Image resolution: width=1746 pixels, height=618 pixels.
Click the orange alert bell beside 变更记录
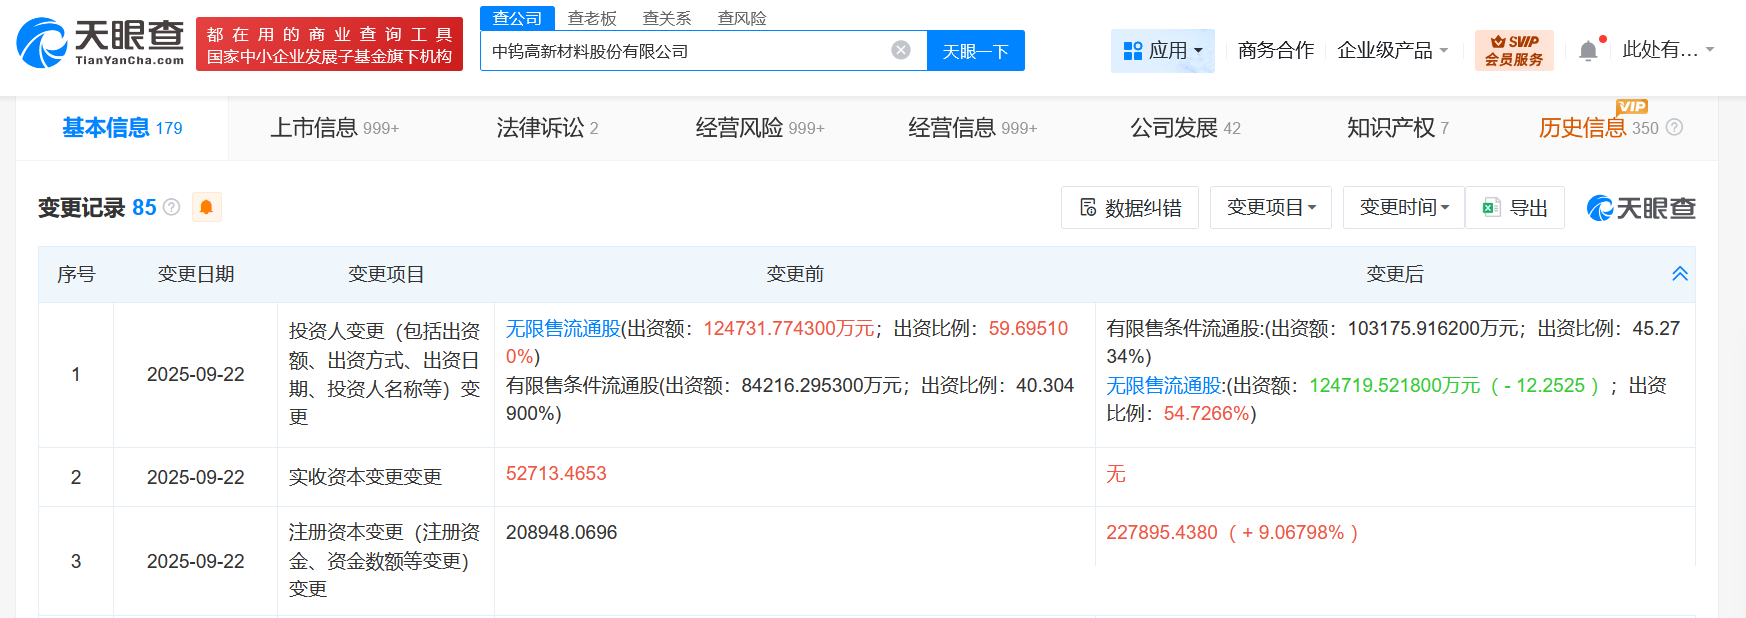click(x=206, y=207)
